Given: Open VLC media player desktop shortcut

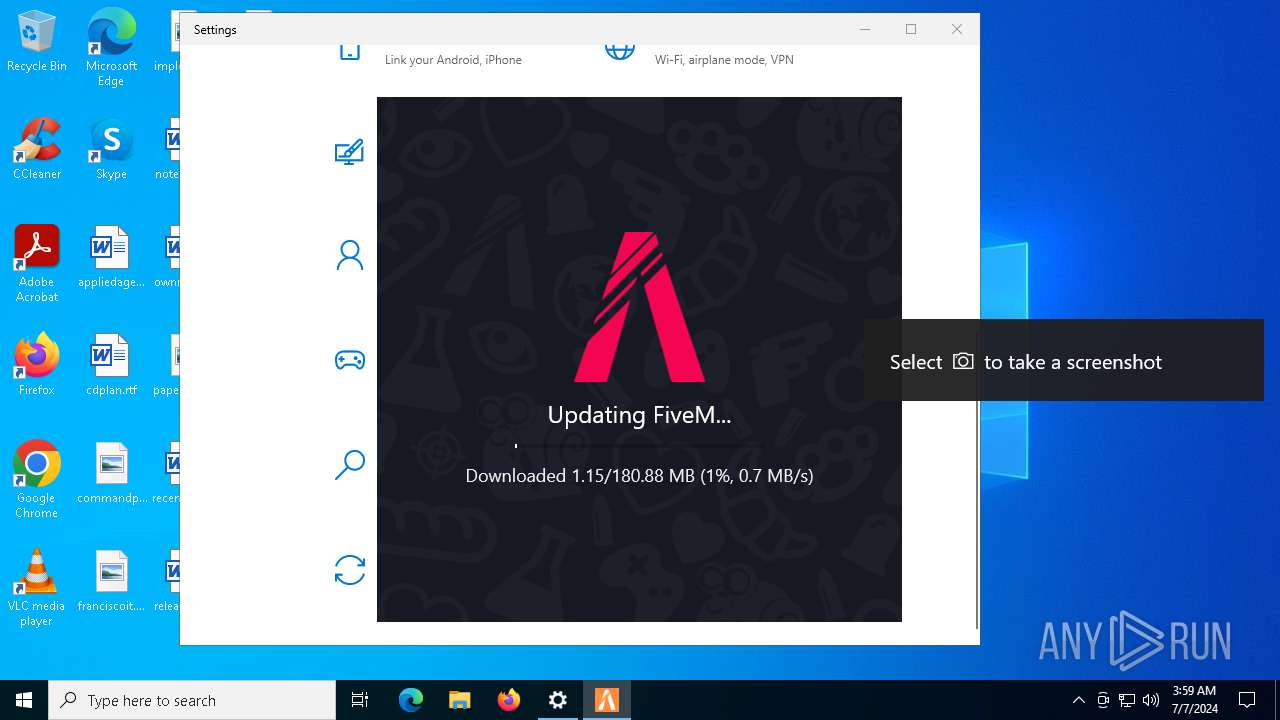Looking at the screenshot, I should 37,588.
